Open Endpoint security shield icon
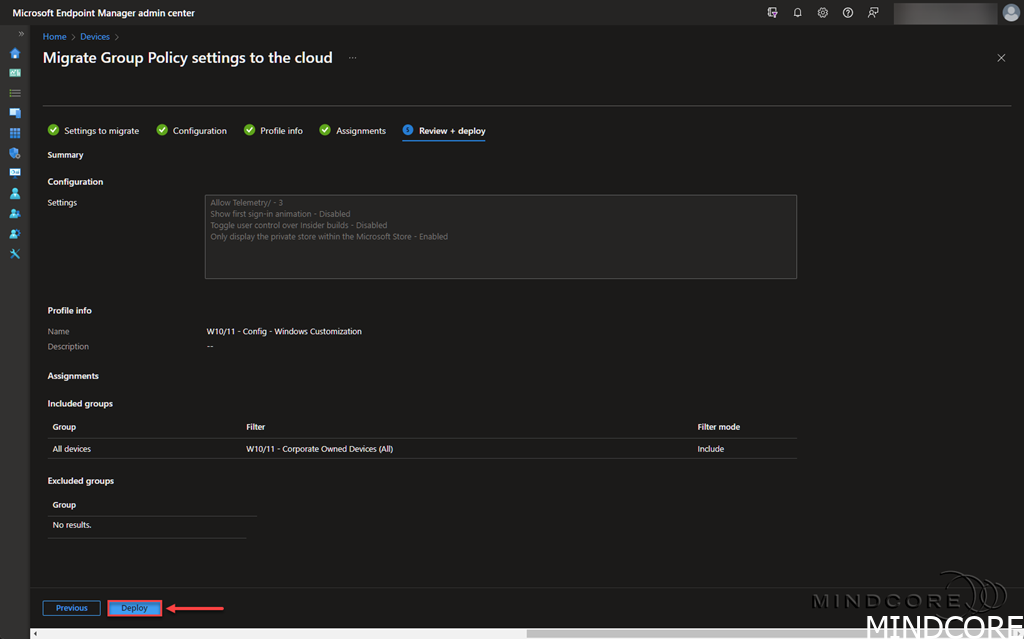1024x639 pixels. [15, 153]
